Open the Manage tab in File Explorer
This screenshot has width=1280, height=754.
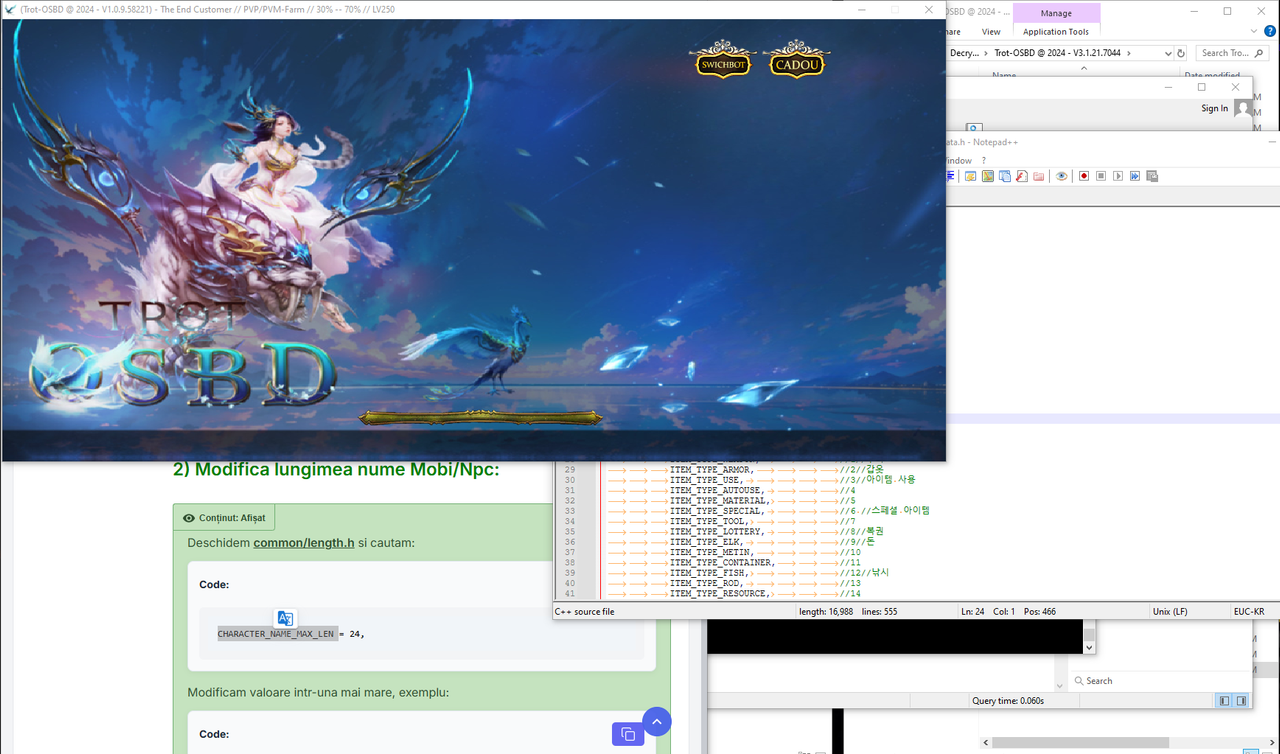pos(1056,13)
